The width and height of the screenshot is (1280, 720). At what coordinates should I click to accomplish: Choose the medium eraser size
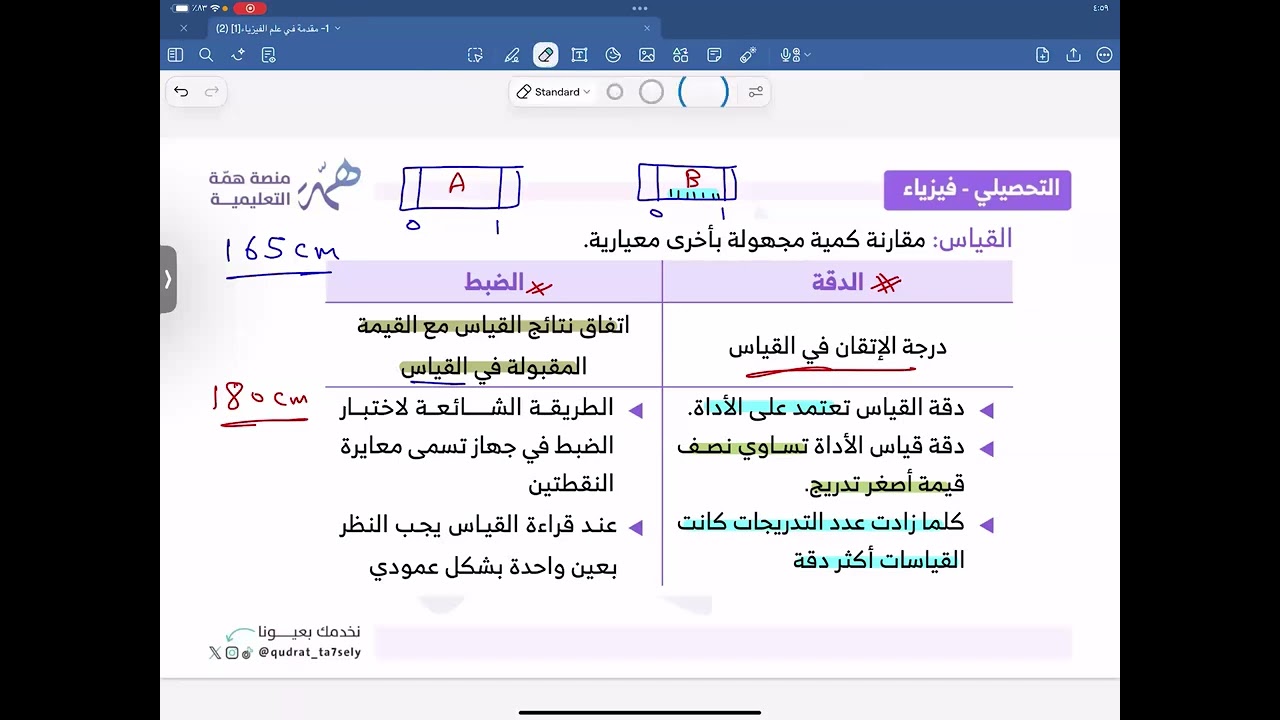click(651, 92)
